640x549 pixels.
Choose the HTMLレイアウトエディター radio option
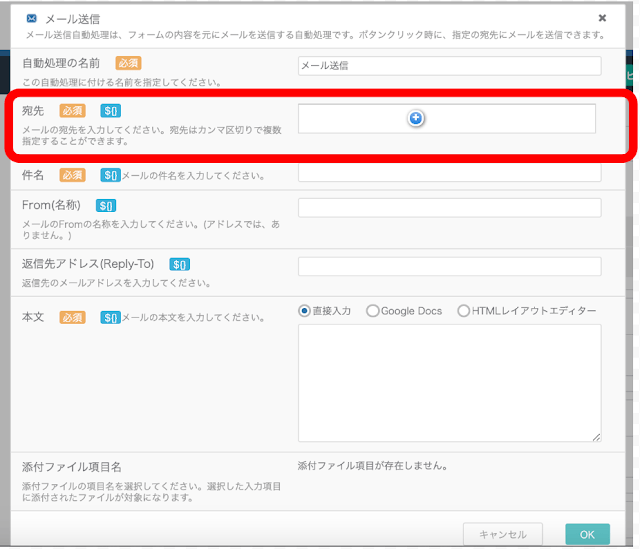click(463, 311)
